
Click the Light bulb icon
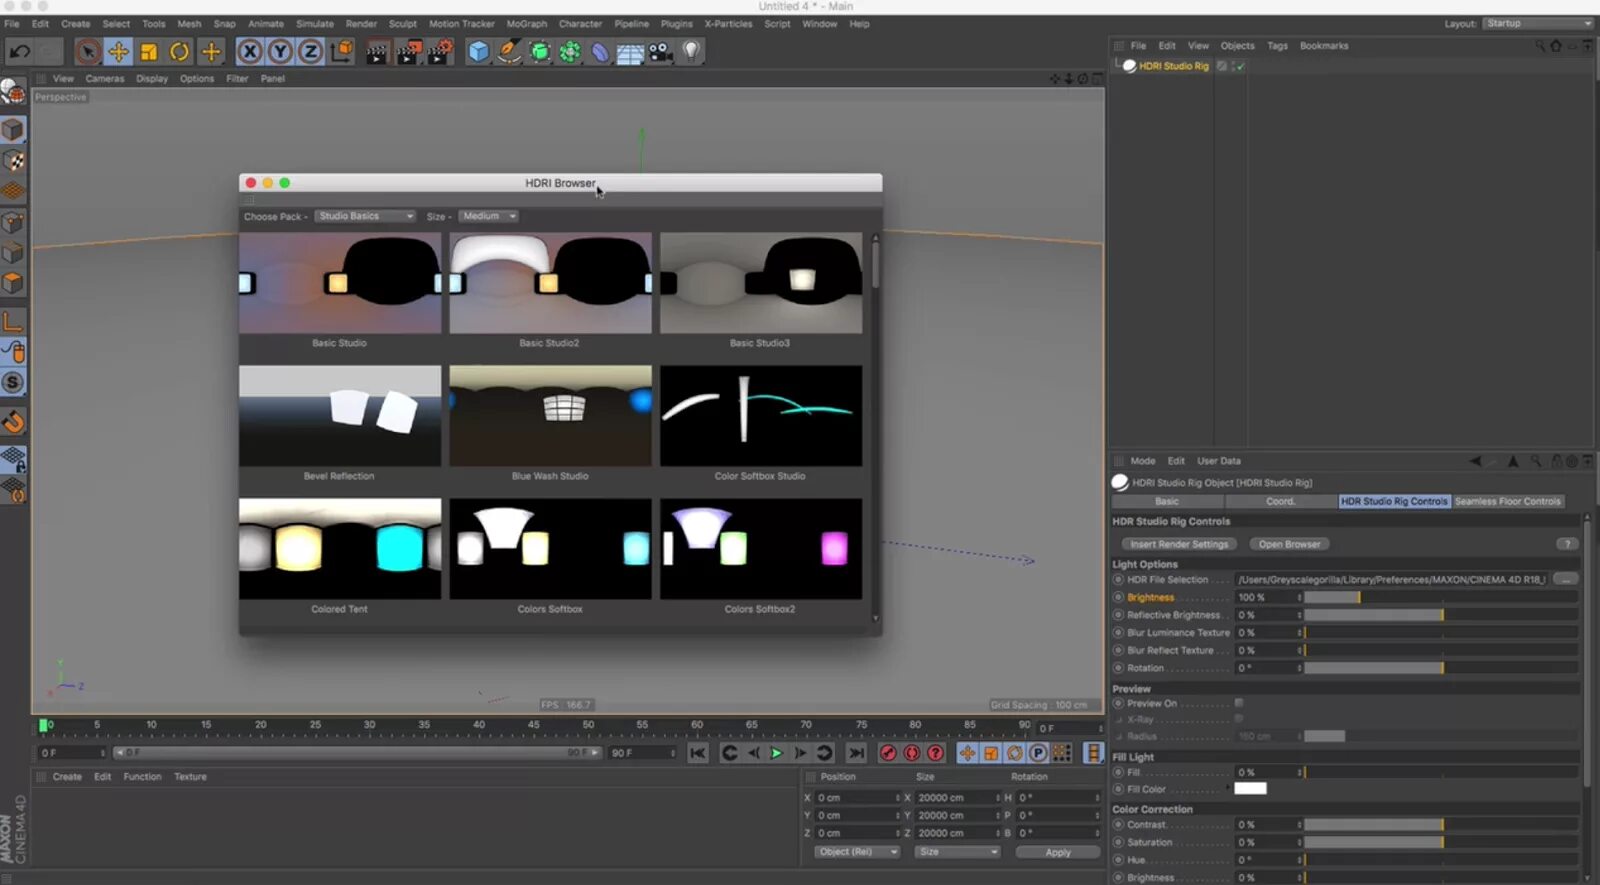(x=691, y=51)
